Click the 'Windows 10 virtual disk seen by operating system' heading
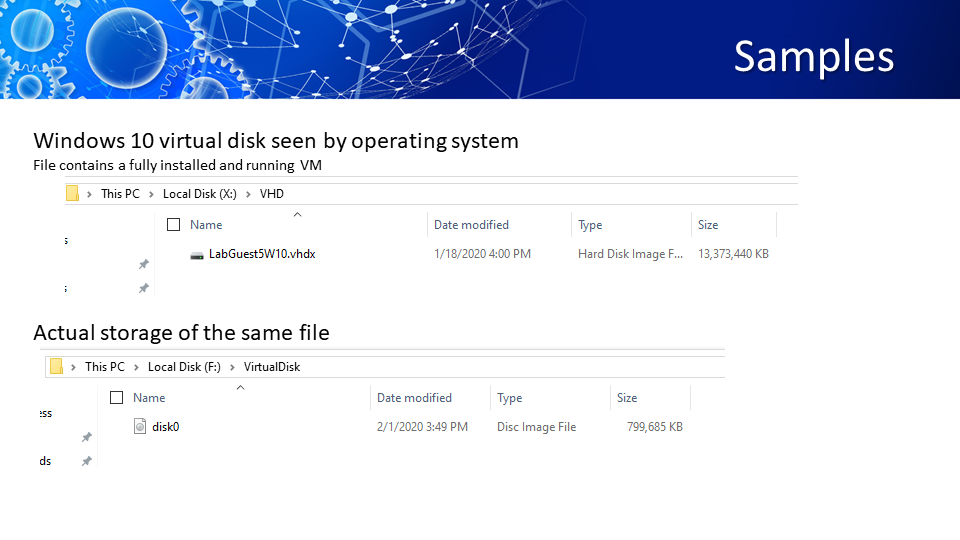 pyautogui.click(x=276, y=141)
